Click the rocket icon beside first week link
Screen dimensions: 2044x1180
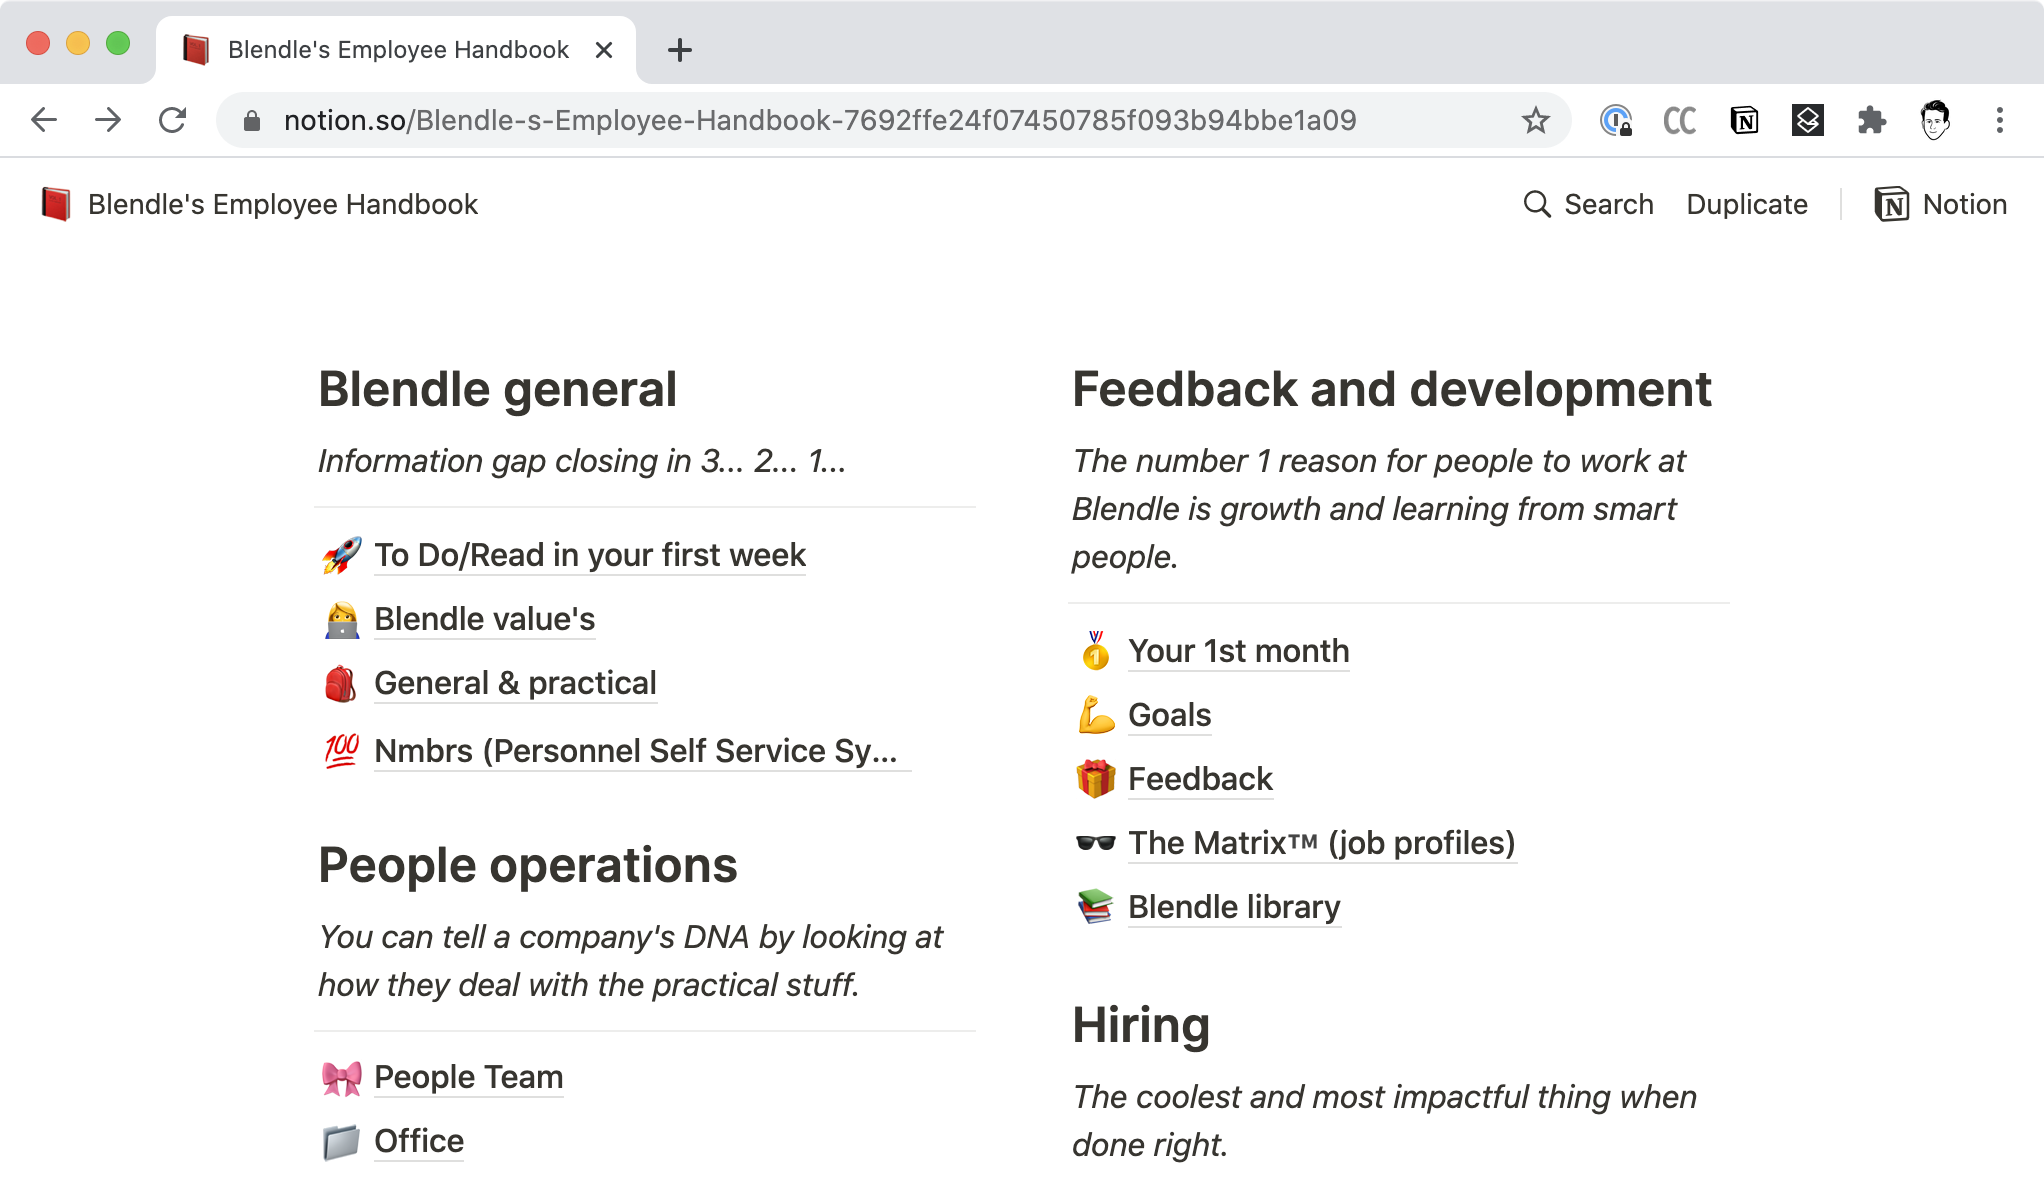(341, 555)
